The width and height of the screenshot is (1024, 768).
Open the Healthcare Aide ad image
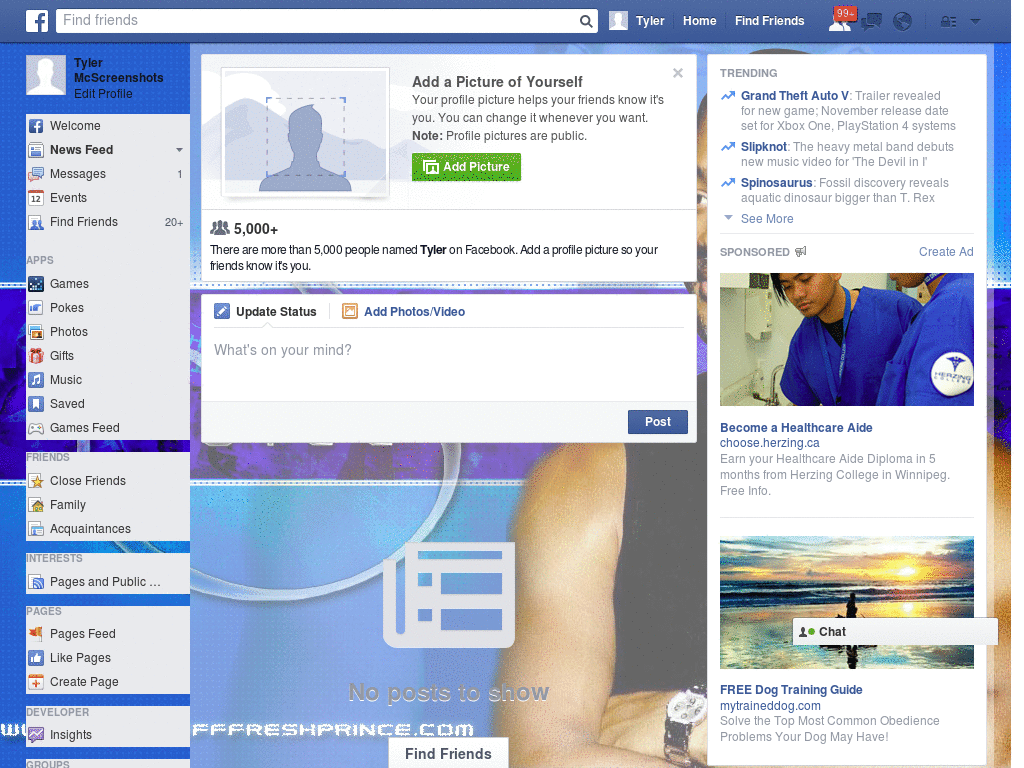[x=846, y=340]
